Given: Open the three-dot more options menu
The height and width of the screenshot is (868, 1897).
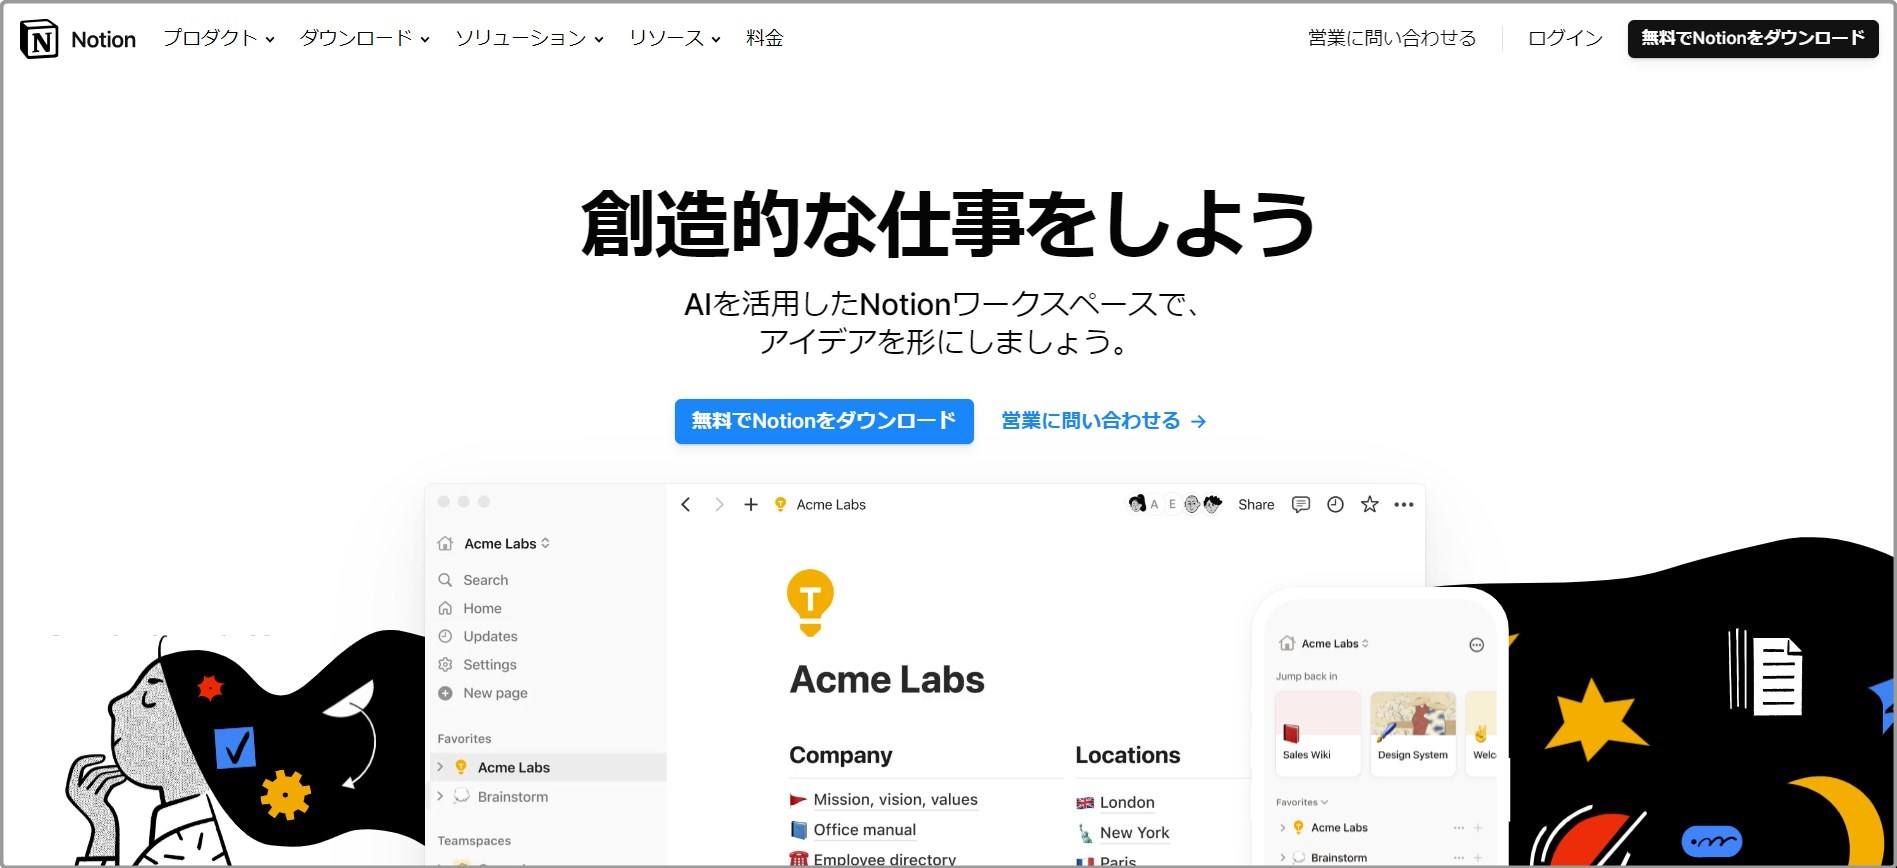Looking at the screenshot, I should click(1404, 505).
